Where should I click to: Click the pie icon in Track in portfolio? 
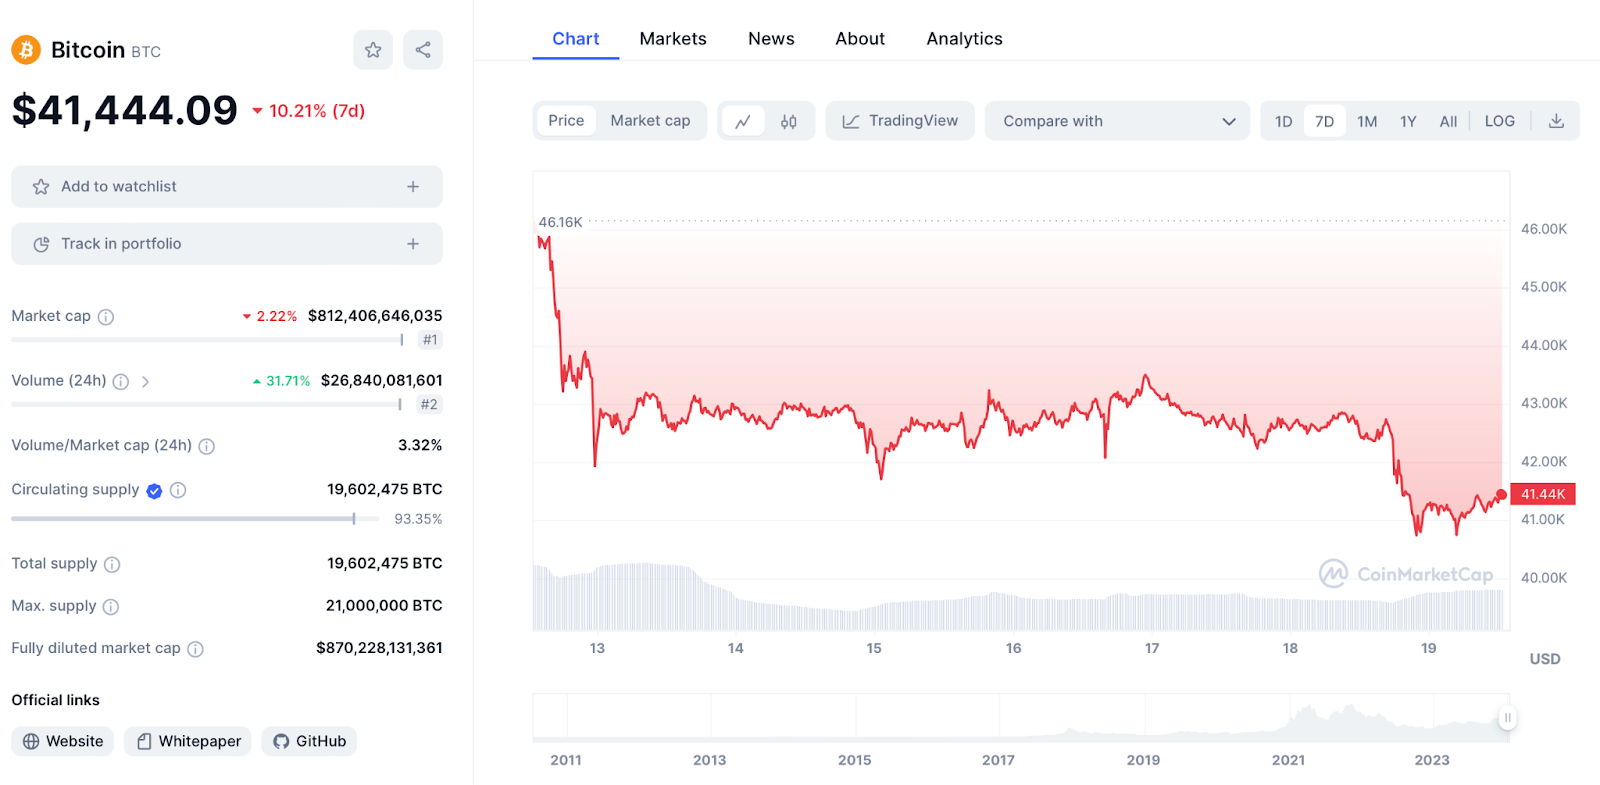(x=41, y=244)
